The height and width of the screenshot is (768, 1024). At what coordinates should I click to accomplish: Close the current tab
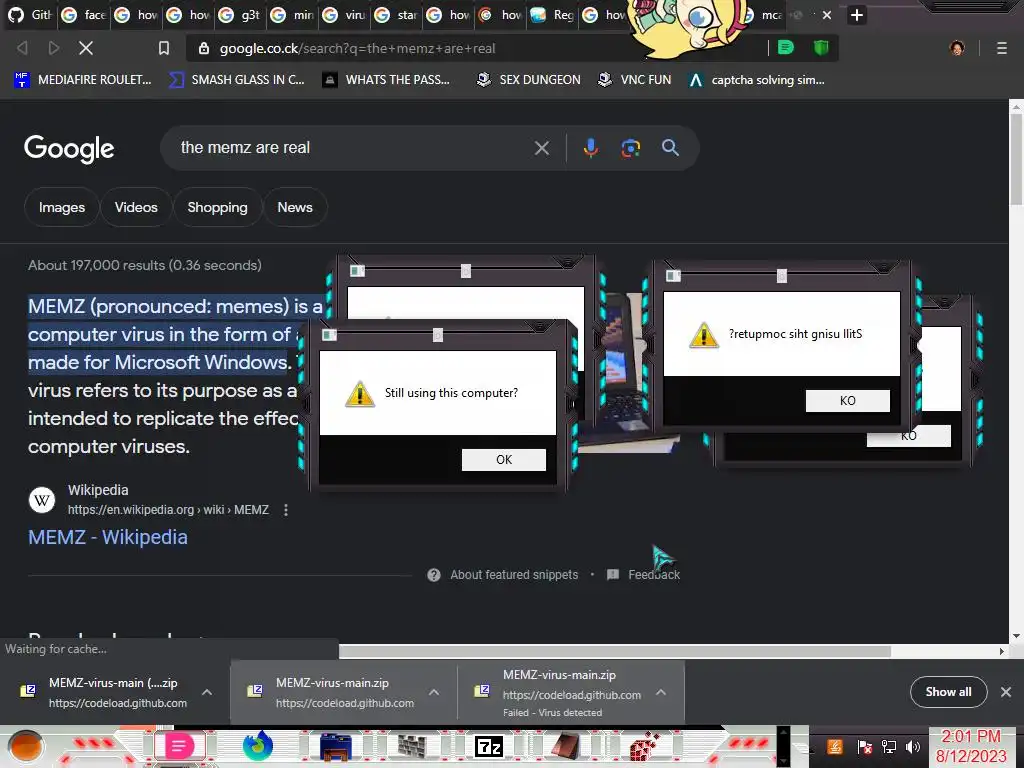pos(827,15)
